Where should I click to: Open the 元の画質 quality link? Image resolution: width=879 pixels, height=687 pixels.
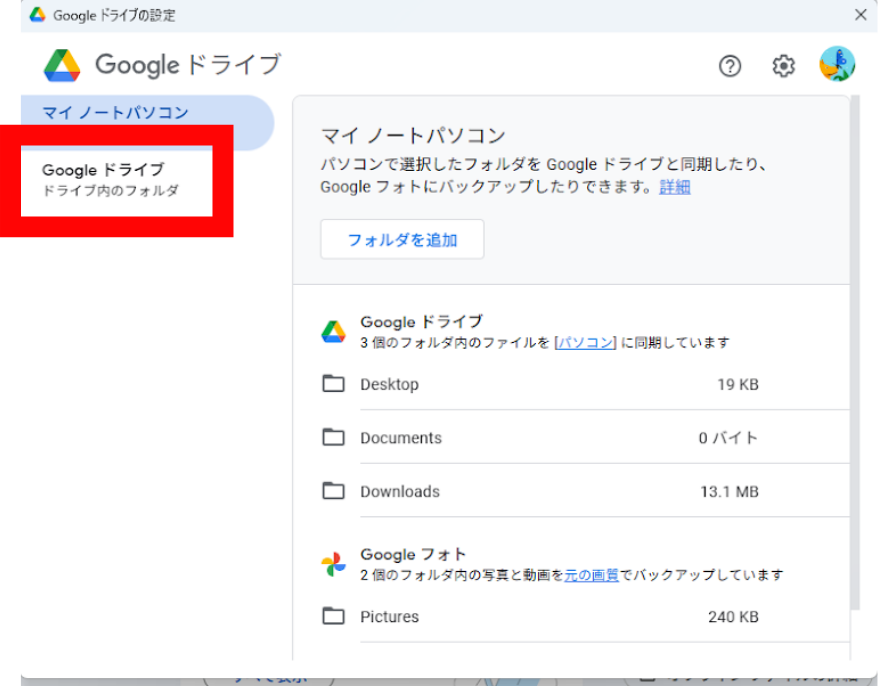(591, 575)
